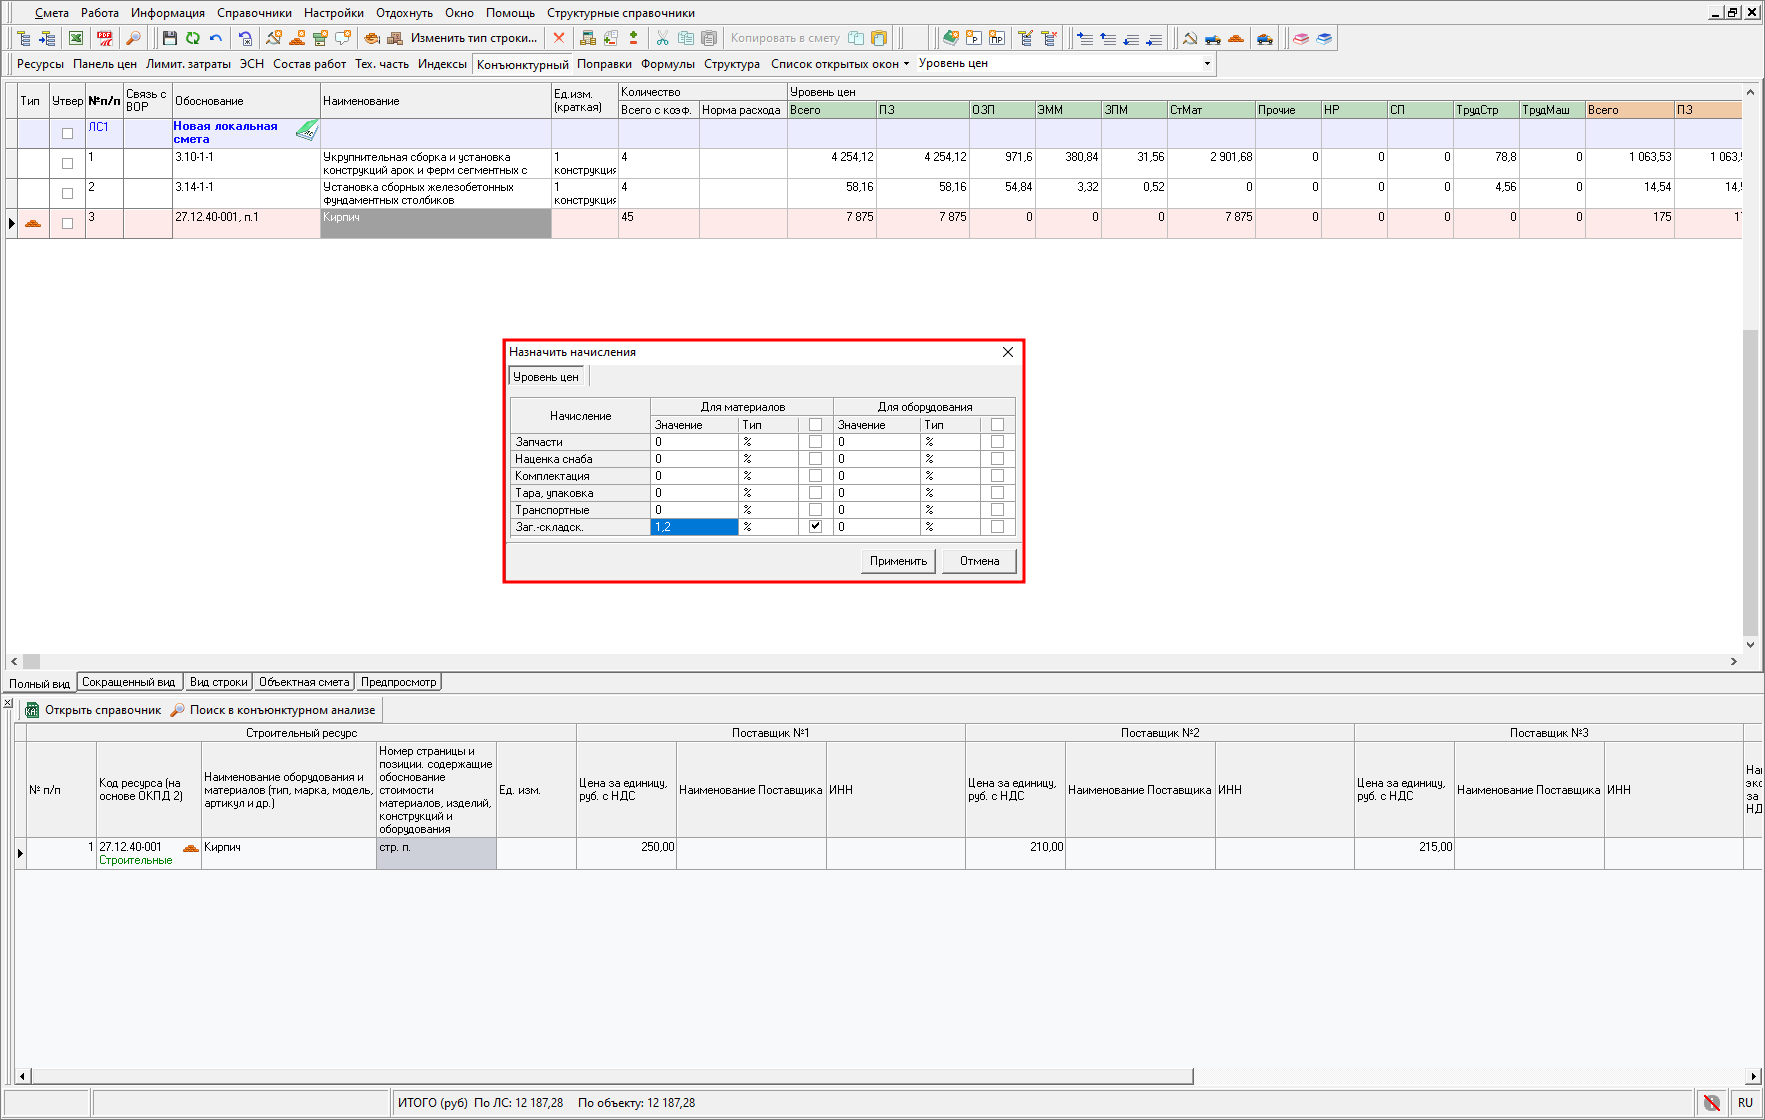Open the Изменить тип строки dropdown
The image size is (1765, 1120).
473,39
